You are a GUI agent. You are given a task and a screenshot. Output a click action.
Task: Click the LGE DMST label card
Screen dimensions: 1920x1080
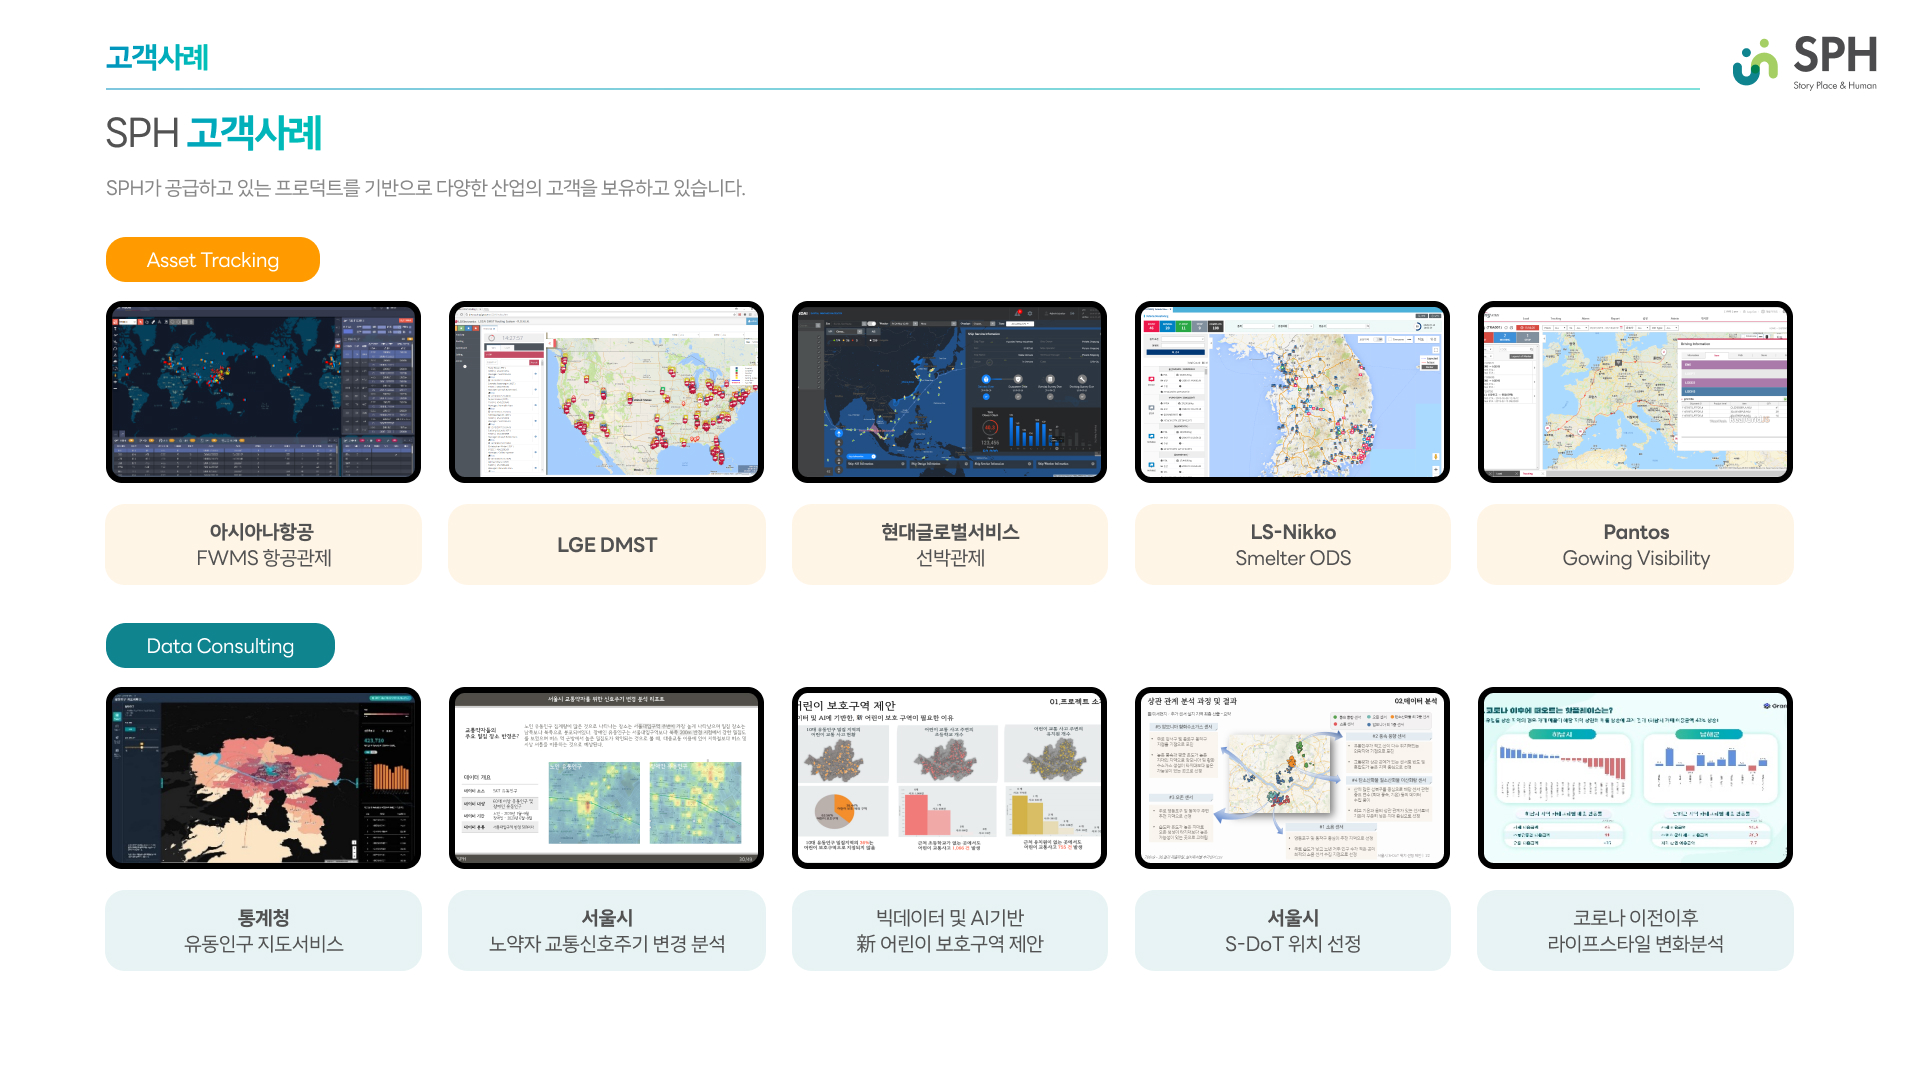[x=606, y=545]
